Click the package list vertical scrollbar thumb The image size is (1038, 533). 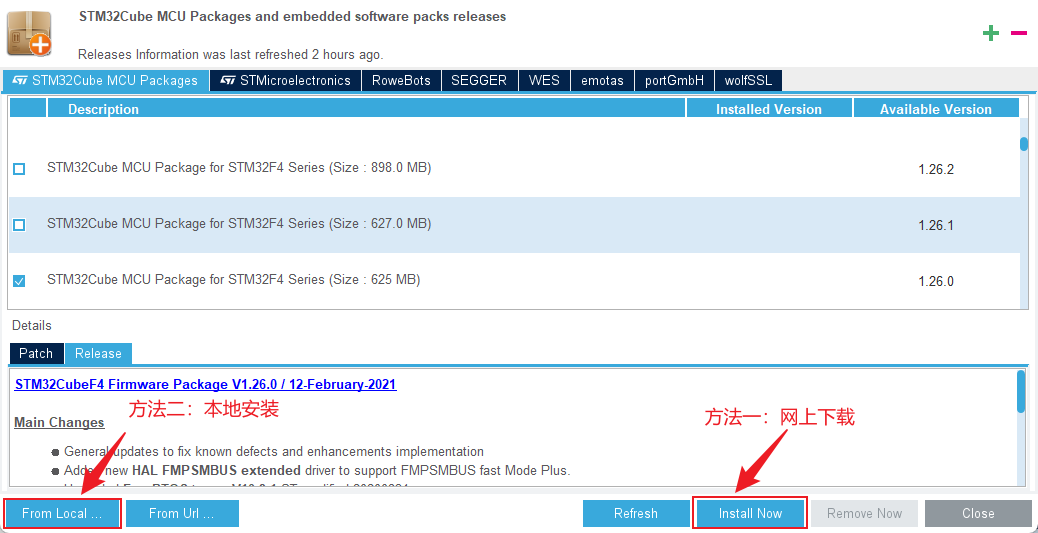(1024, 144)
